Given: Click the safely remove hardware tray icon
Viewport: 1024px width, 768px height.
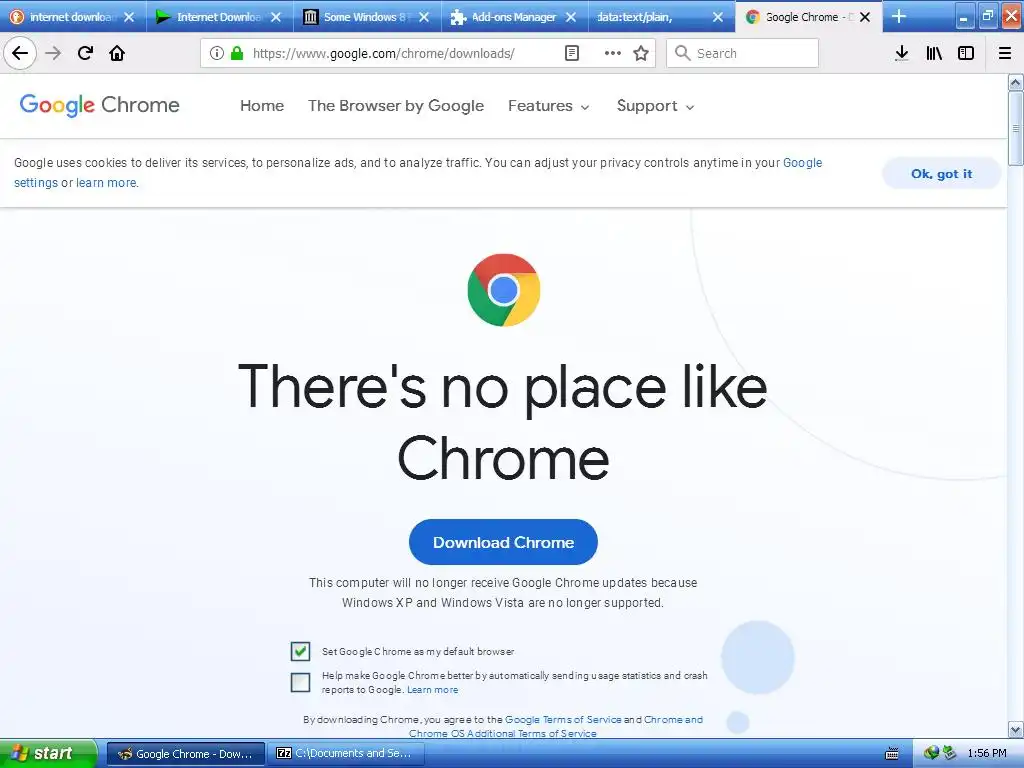Looking at the screenshot, I should coord(949,754).
